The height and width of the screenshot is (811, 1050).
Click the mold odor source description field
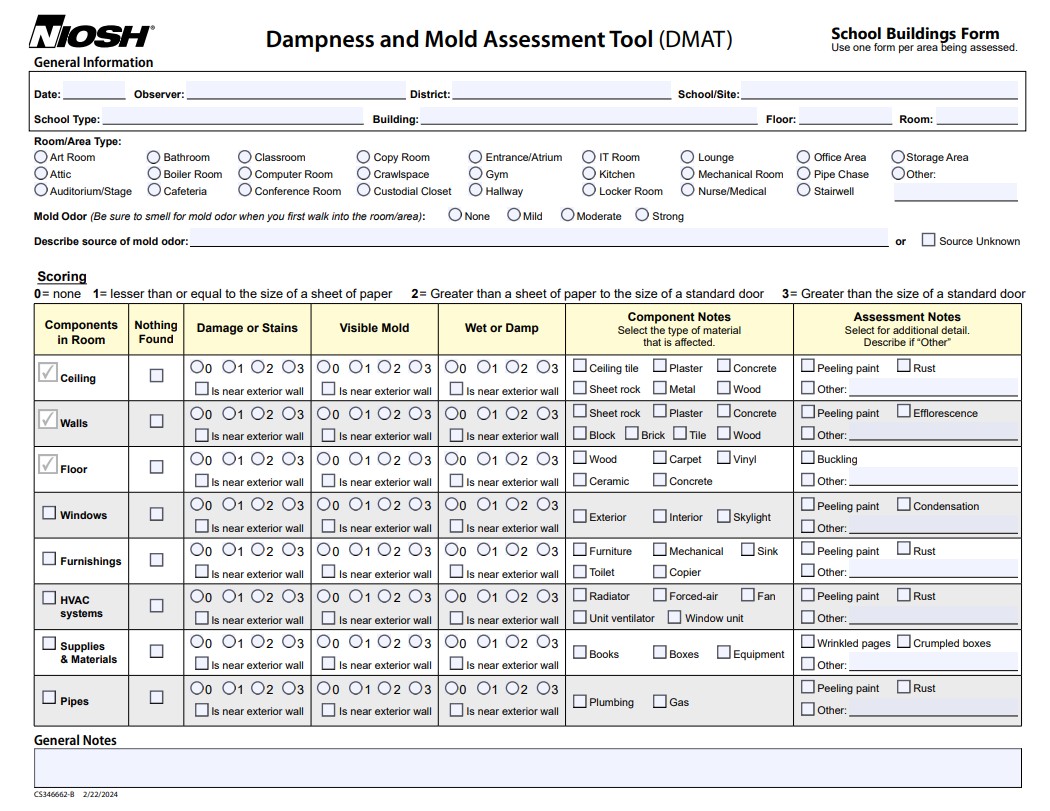tap(539, 238)
